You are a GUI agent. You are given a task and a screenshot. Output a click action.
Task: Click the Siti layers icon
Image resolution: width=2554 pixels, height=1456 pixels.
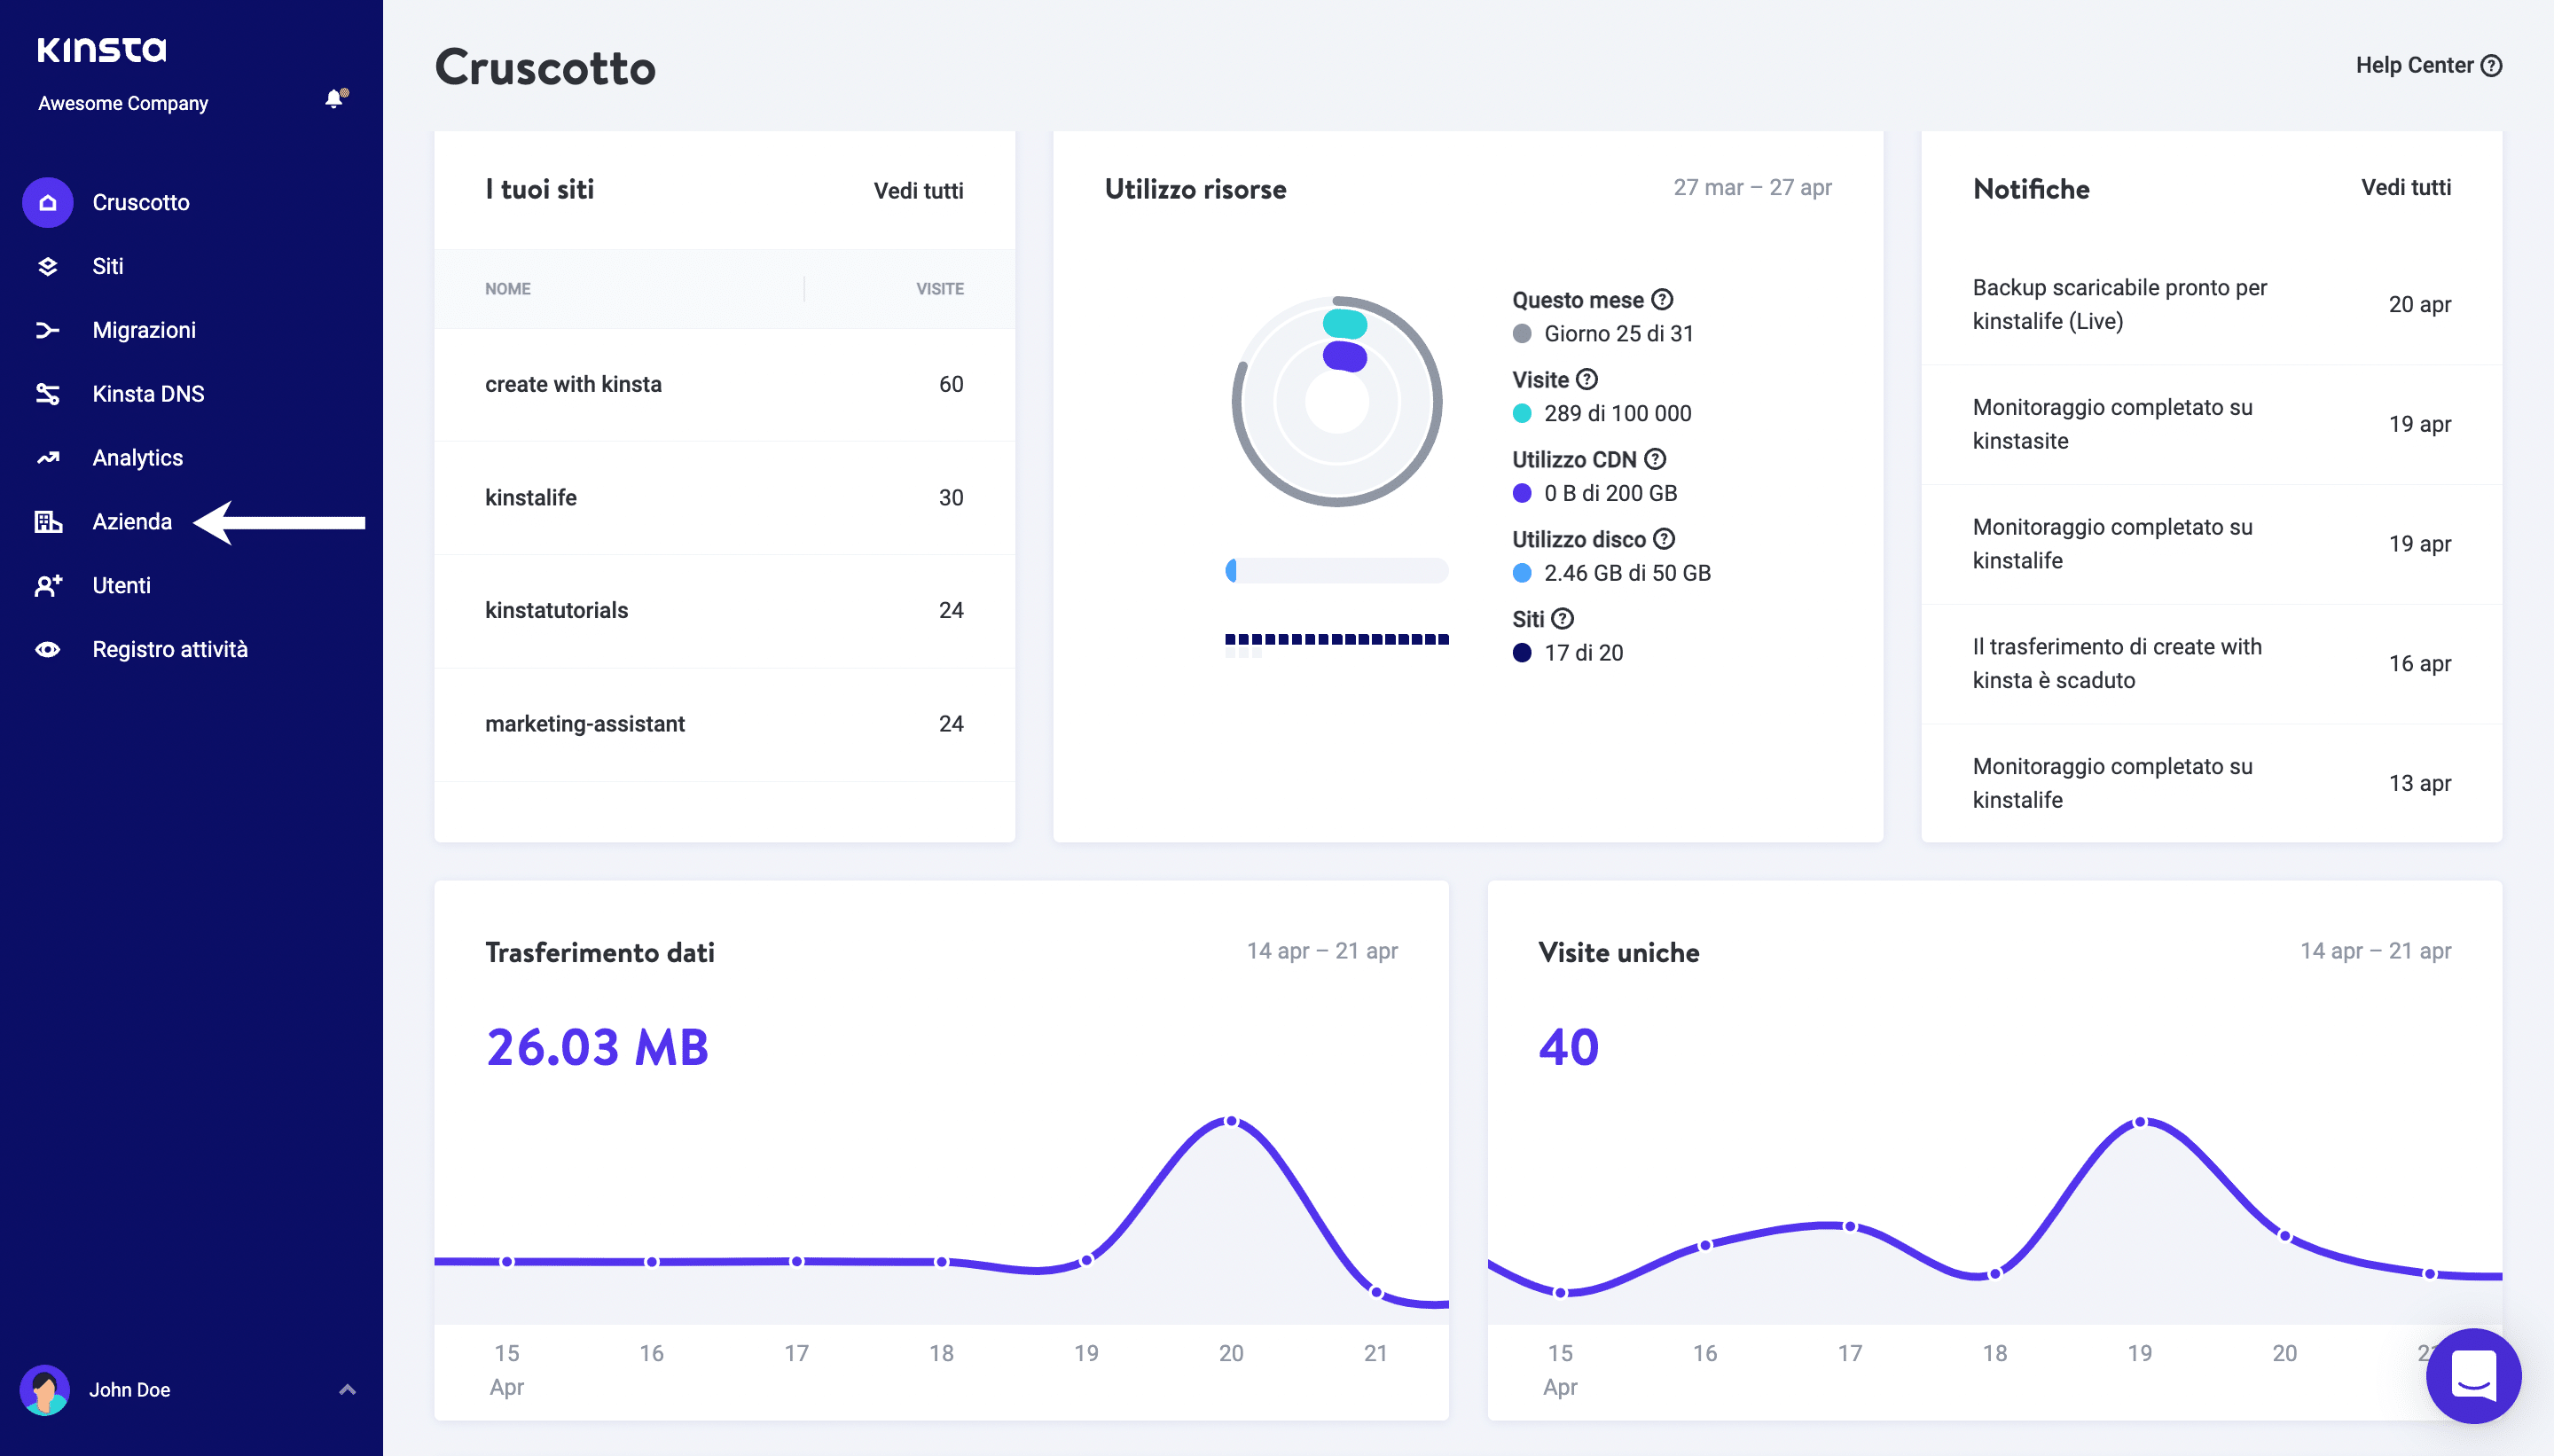(x=48, y=266)
